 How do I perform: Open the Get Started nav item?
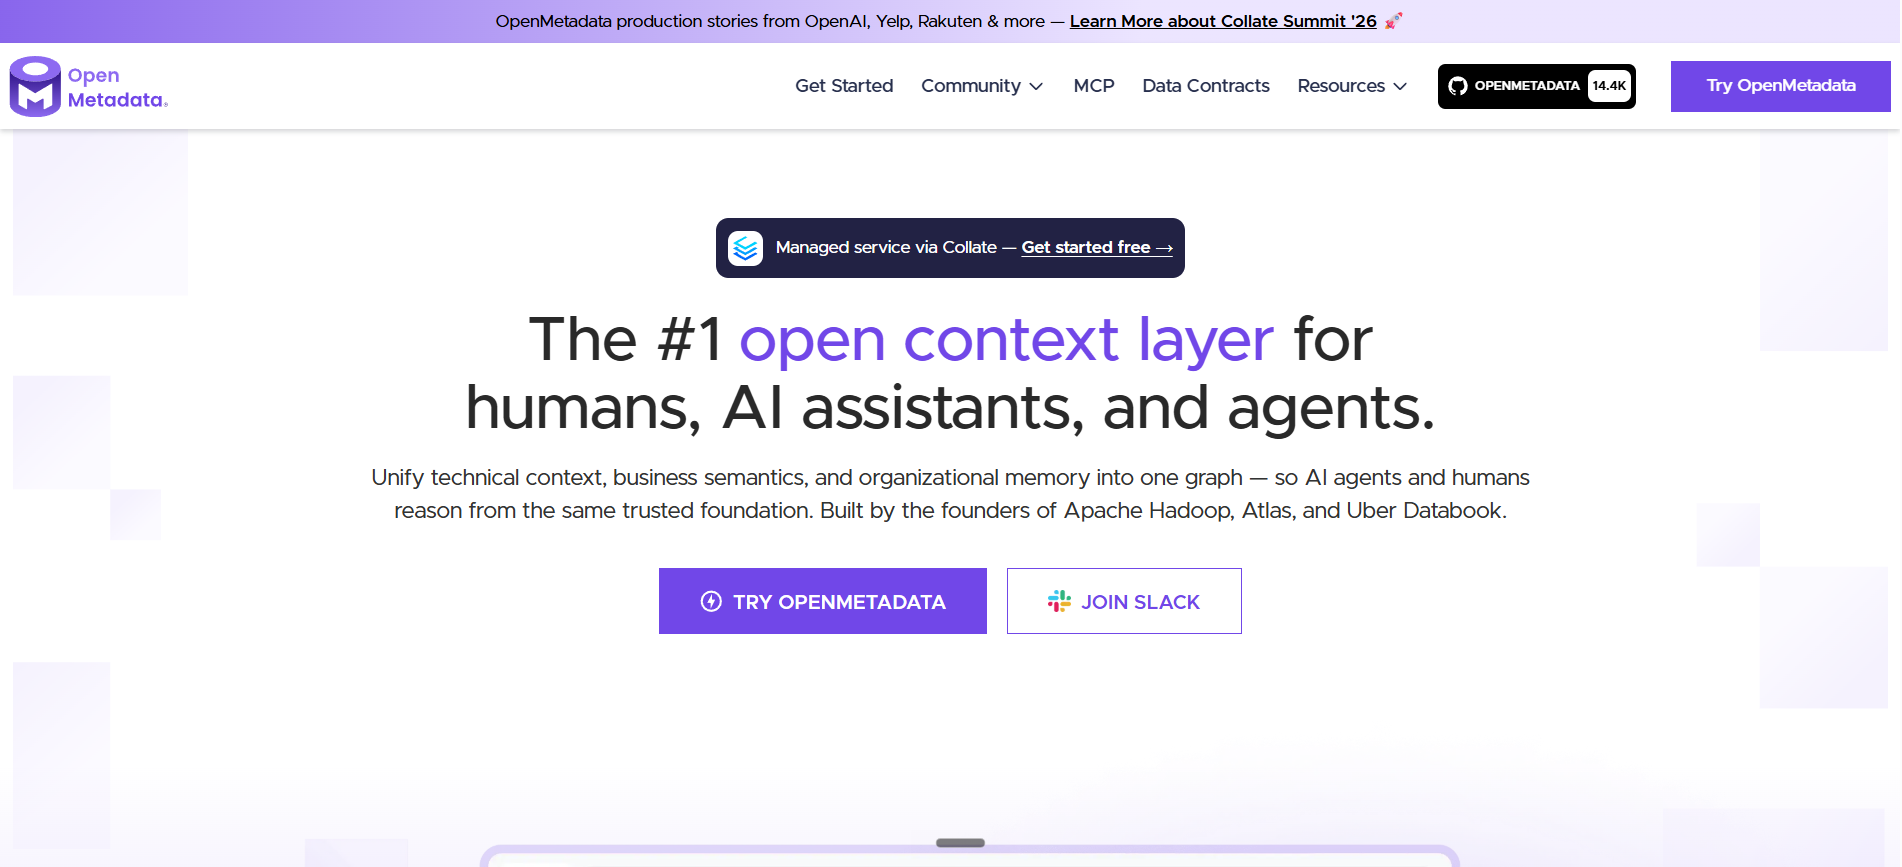(844, 86)
